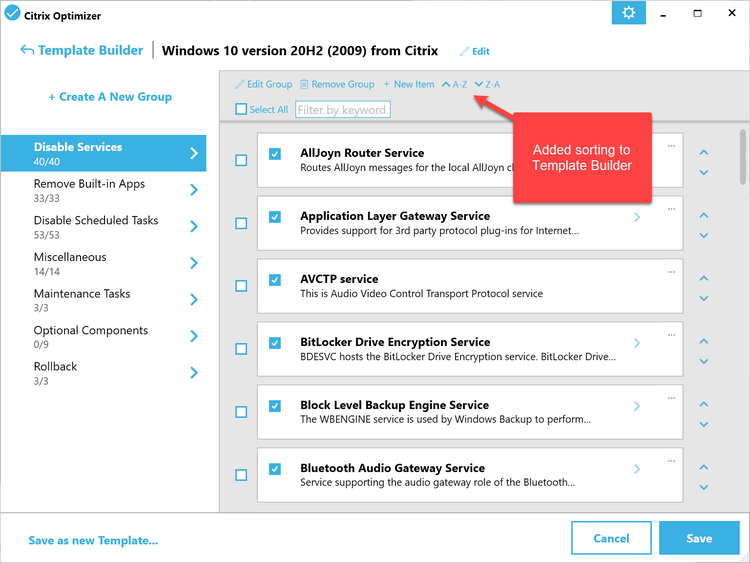Create A New Group link
Viewport: 750px width, 563px height.
coord(110,97)
